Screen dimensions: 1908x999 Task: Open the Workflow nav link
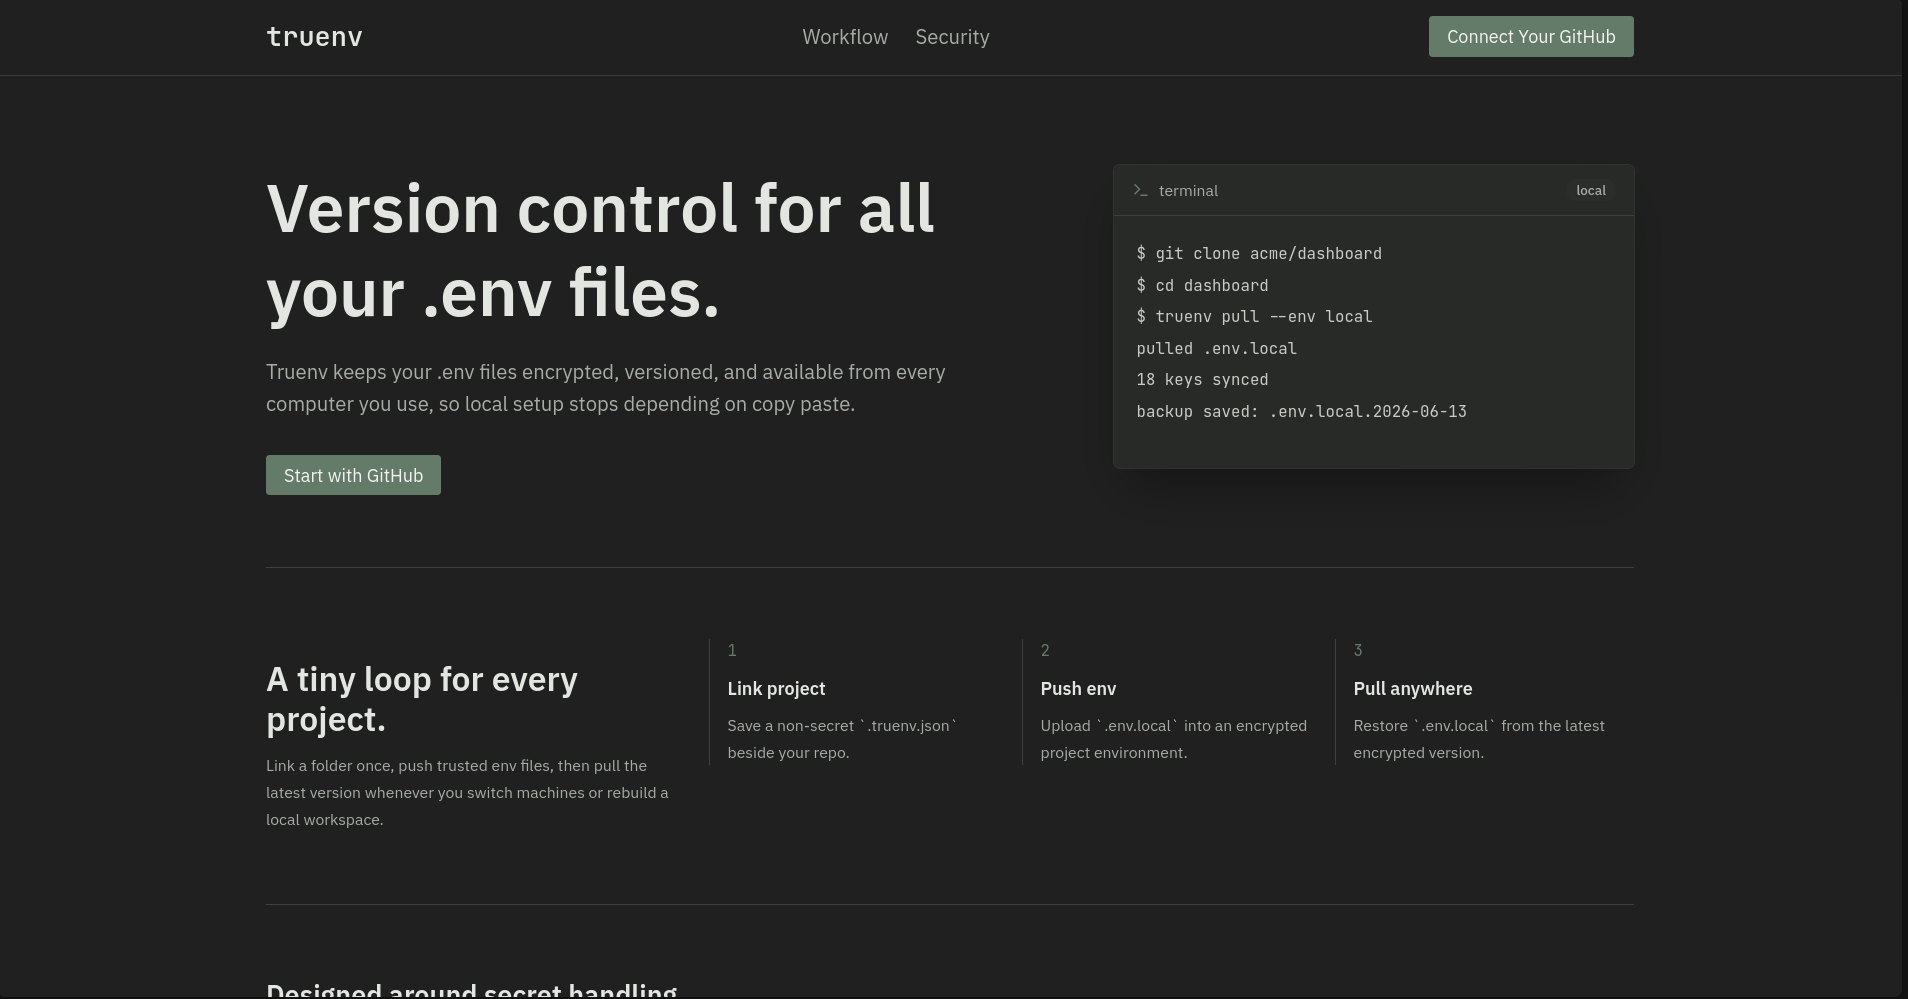(845, 37)
